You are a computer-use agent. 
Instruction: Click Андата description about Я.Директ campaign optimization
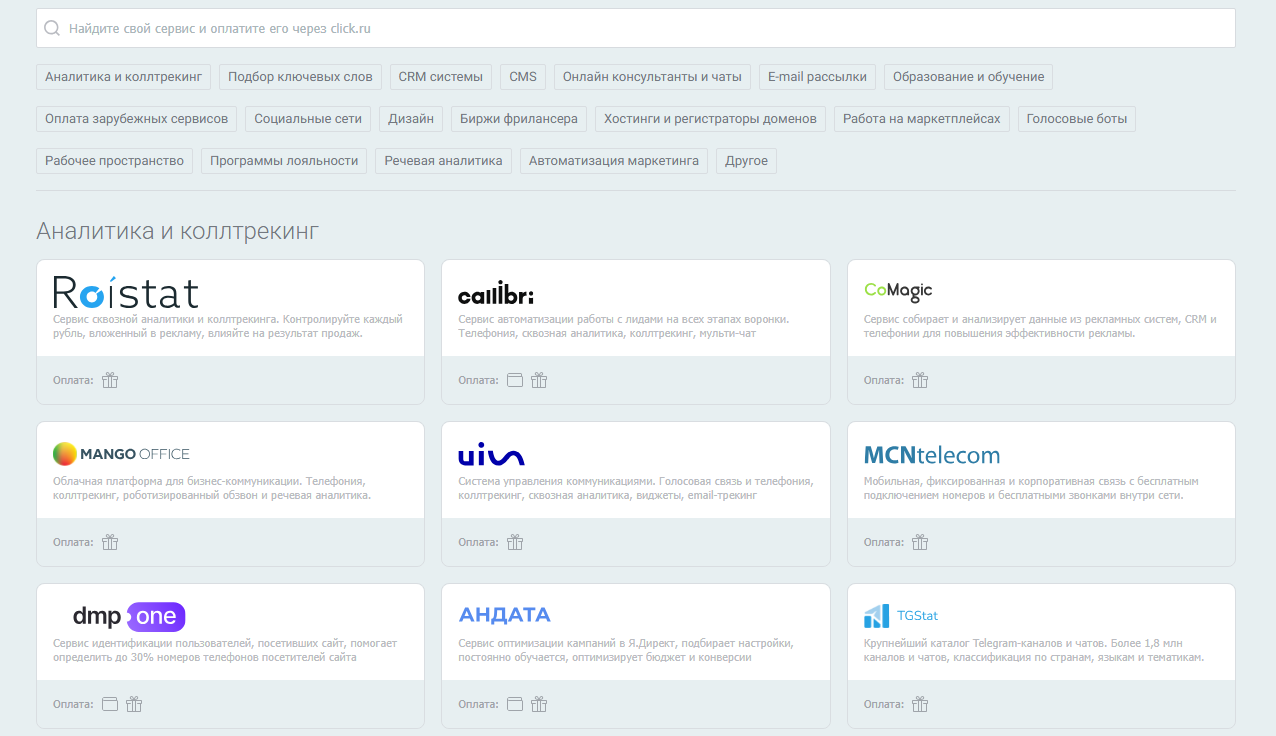click(x=625, y=650)
